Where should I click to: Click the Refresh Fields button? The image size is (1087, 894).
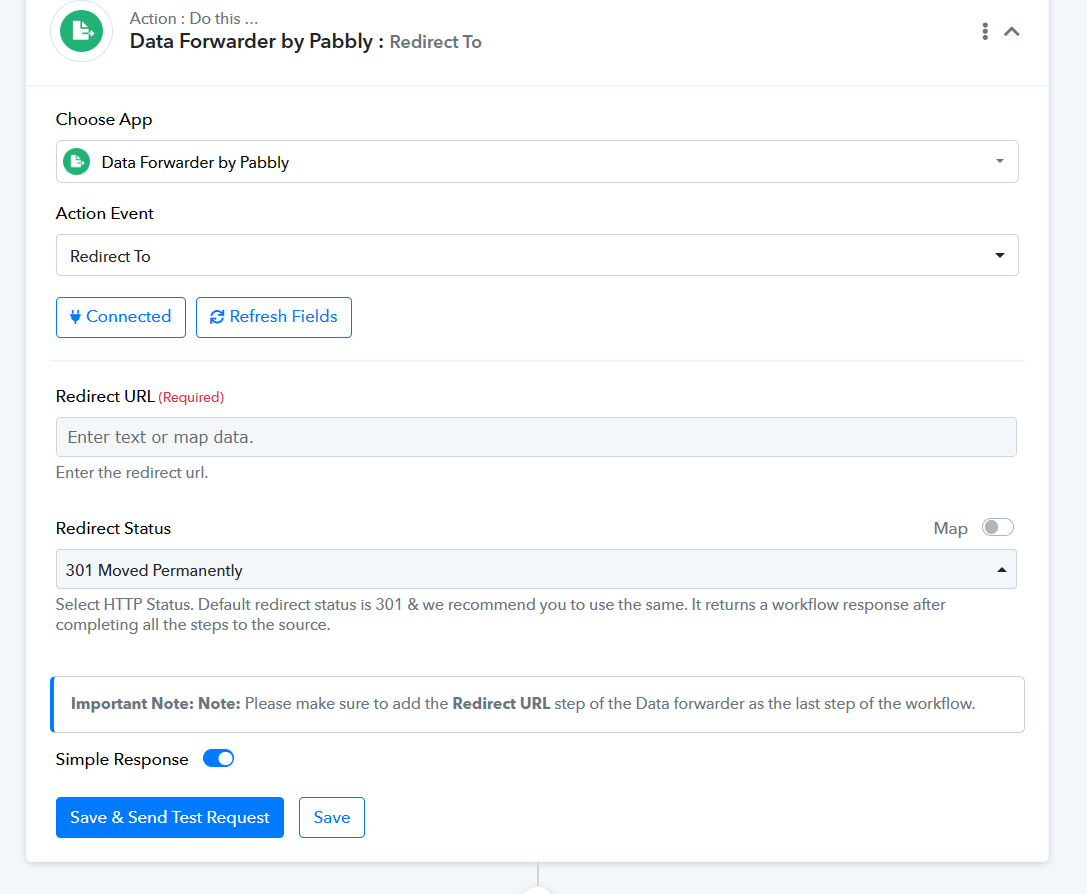coord(274,317)
